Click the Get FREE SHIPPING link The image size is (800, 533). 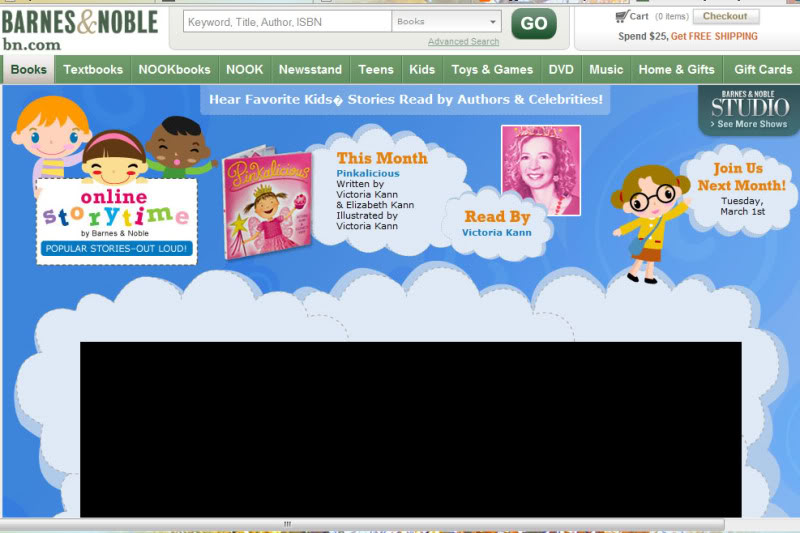pyautogui.click(x=714, y=36)
